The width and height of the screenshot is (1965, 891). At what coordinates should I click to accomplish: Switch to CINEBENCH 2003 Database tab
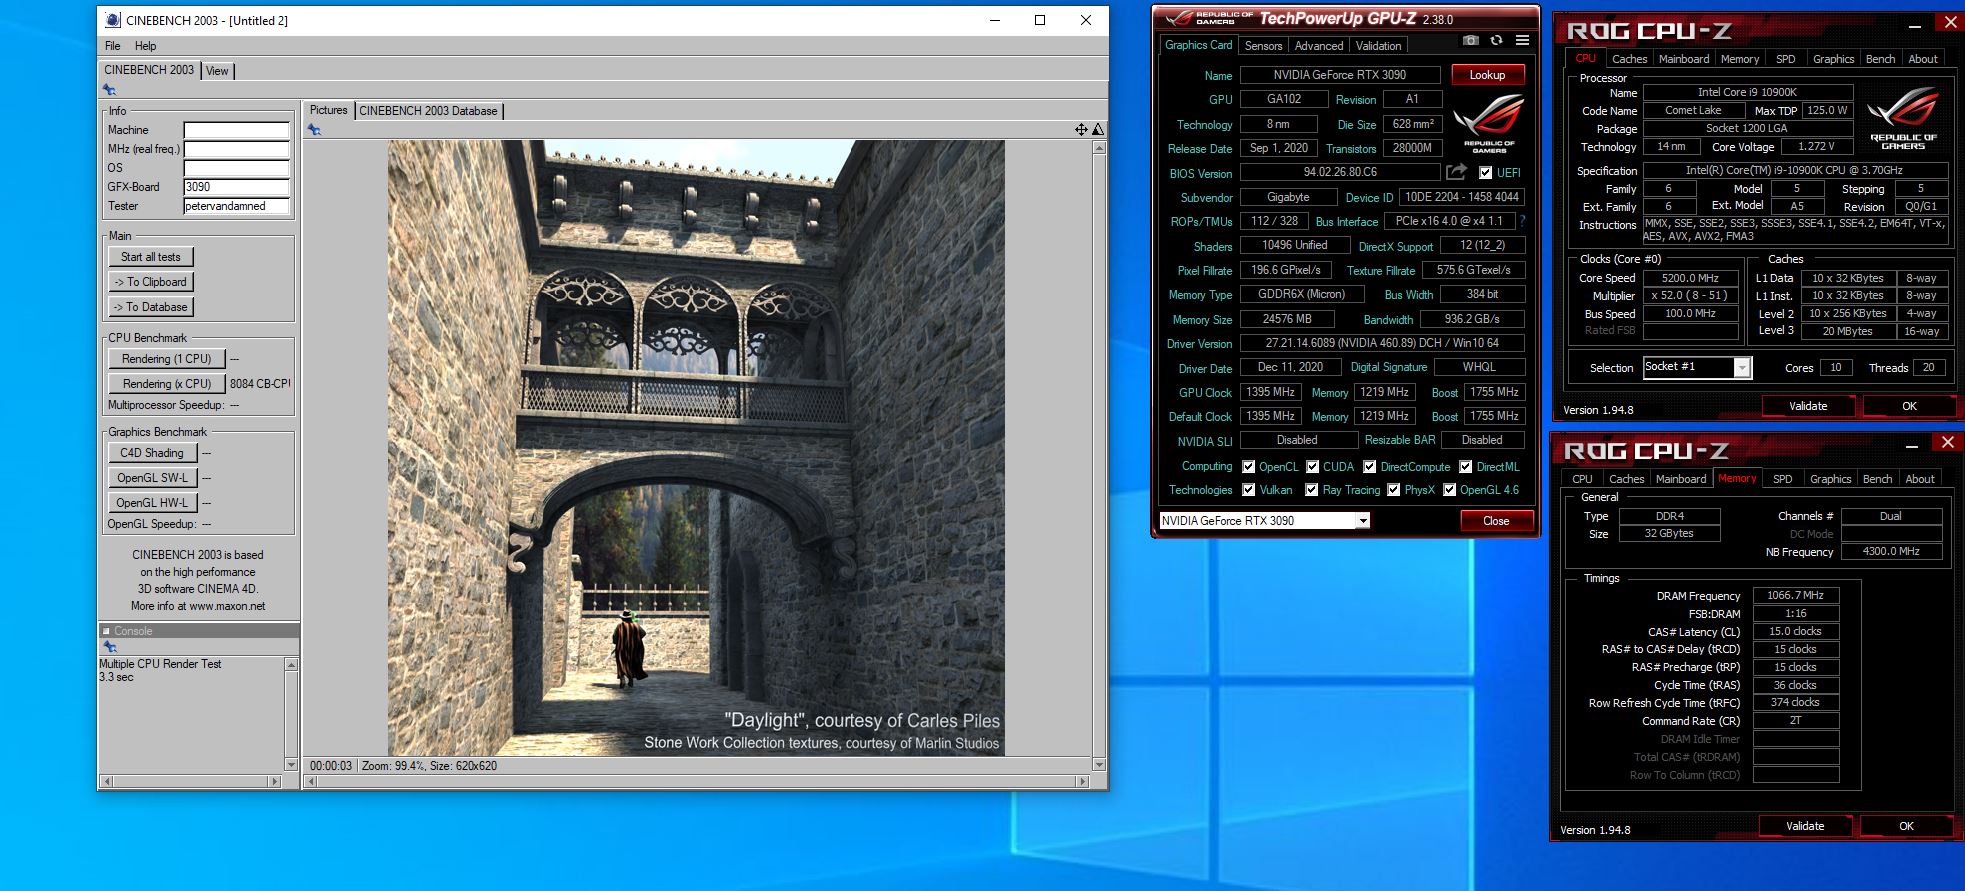coord(428,111)
